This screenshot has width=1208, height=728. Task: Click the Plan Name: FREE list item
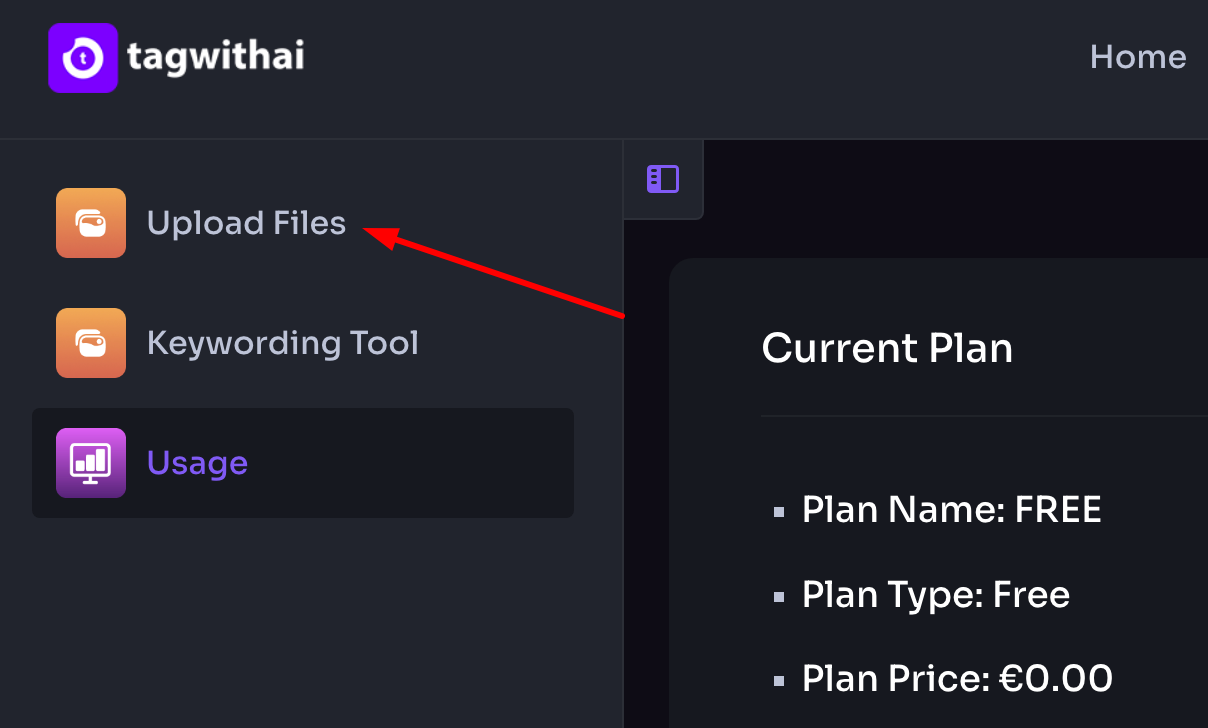pyautogui.click(x=951, y=509)
